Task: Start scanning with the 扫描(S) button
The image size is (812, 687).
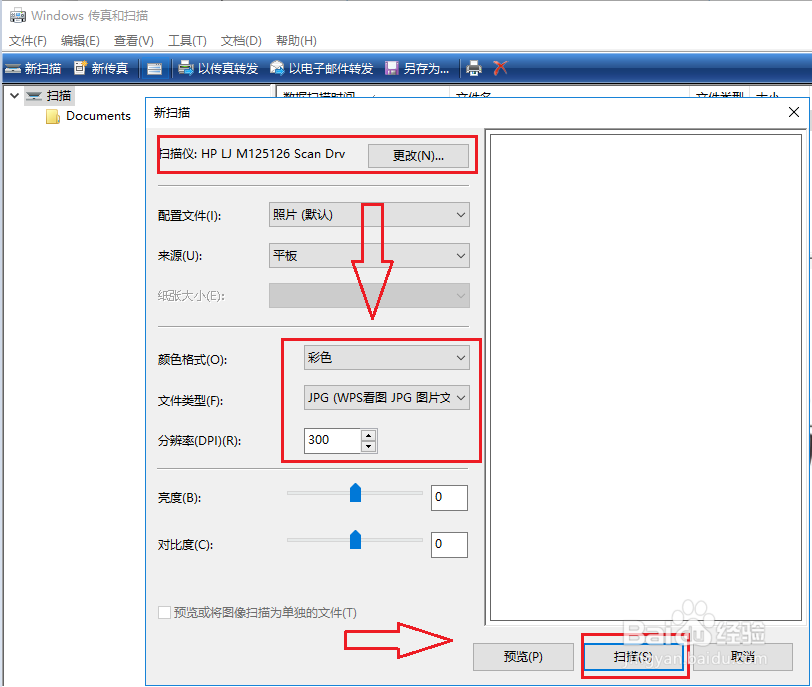Action: click(x=634, y=657)
